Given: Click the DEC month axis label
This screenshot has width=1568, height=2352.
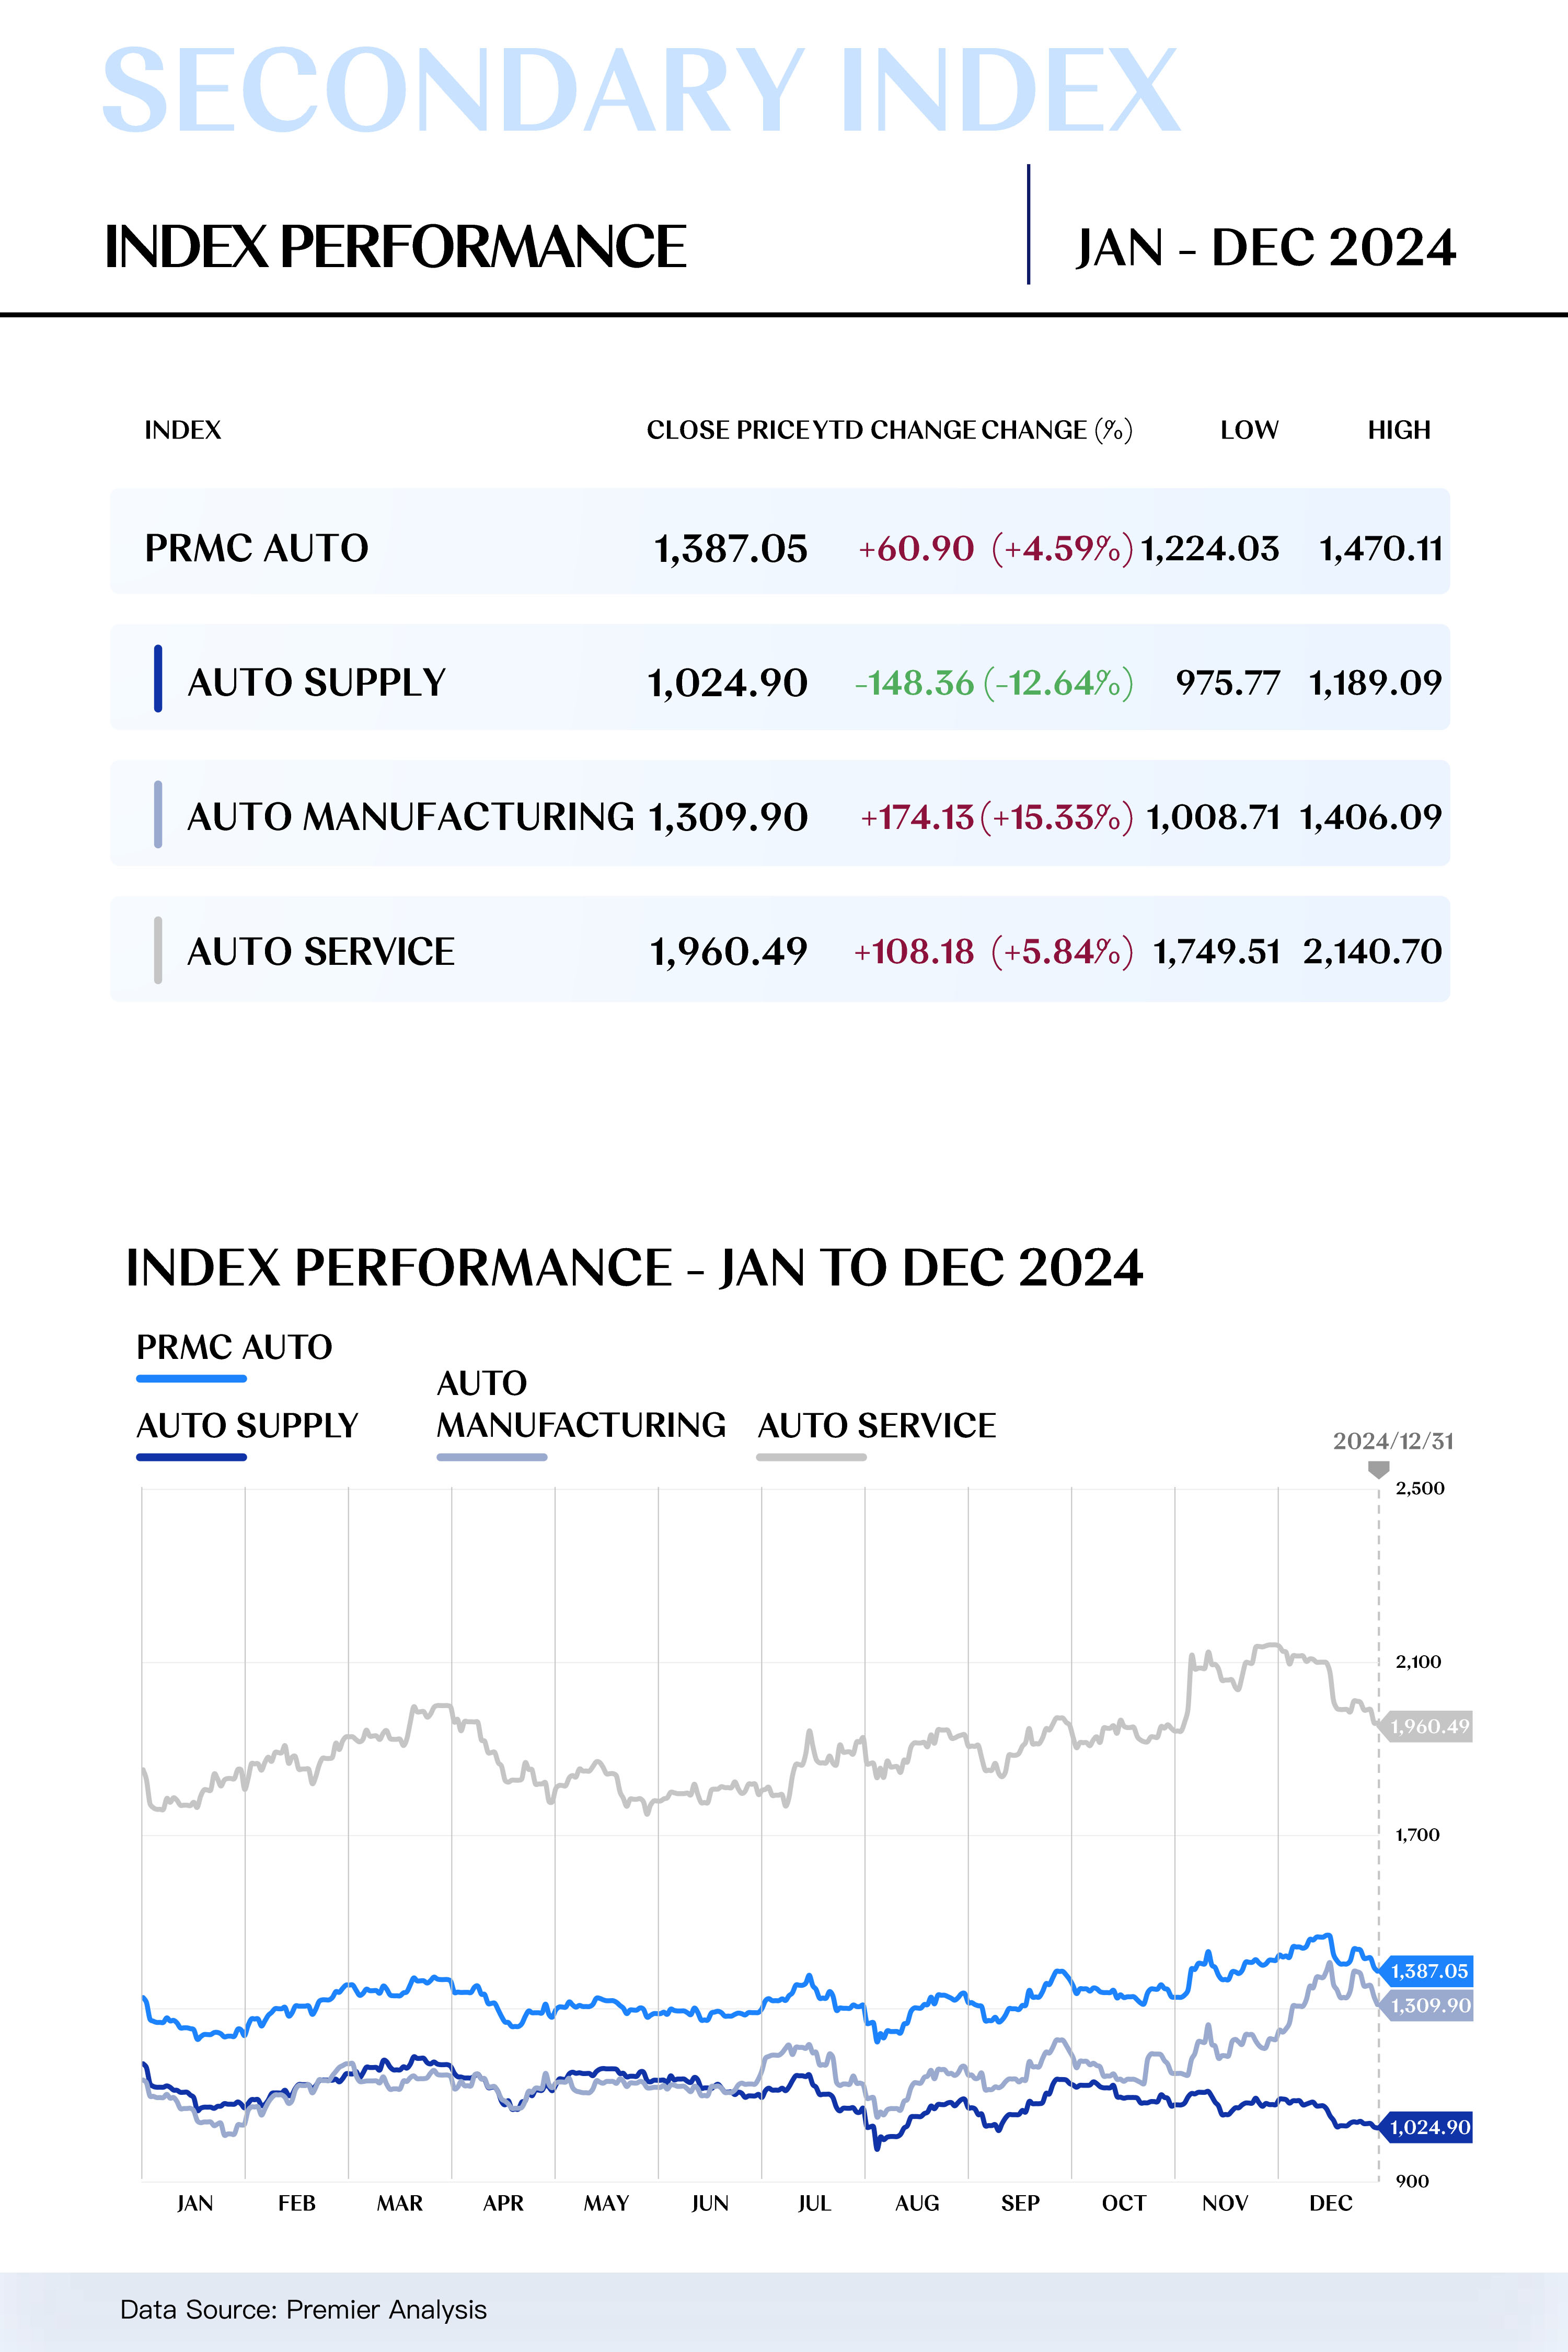Looking at the screenshot, I should [1330, 2203].
